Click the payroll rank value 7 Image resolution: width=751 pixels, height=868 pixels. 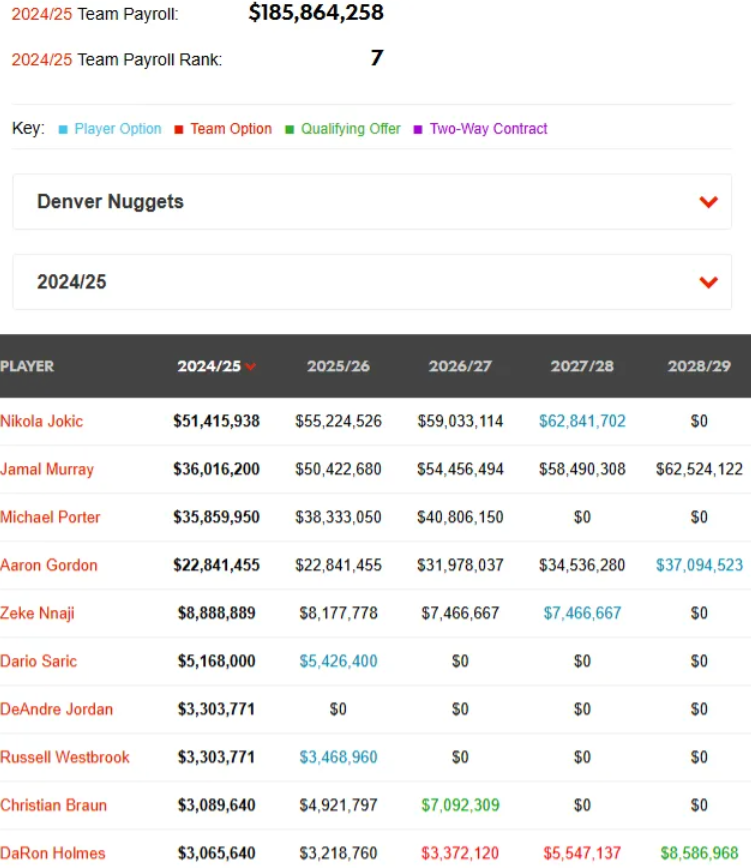(x=377, y=58)
